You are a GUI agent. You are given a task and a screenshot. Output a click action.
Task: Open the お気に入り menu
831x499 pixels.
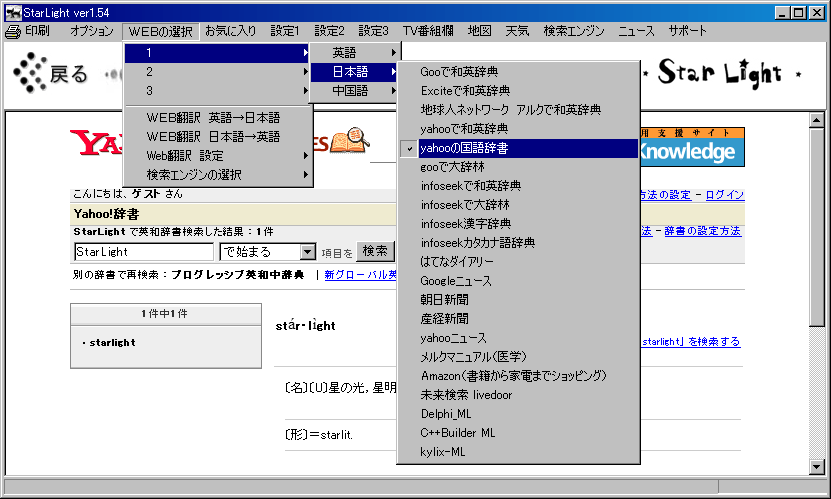coord(231,31)
